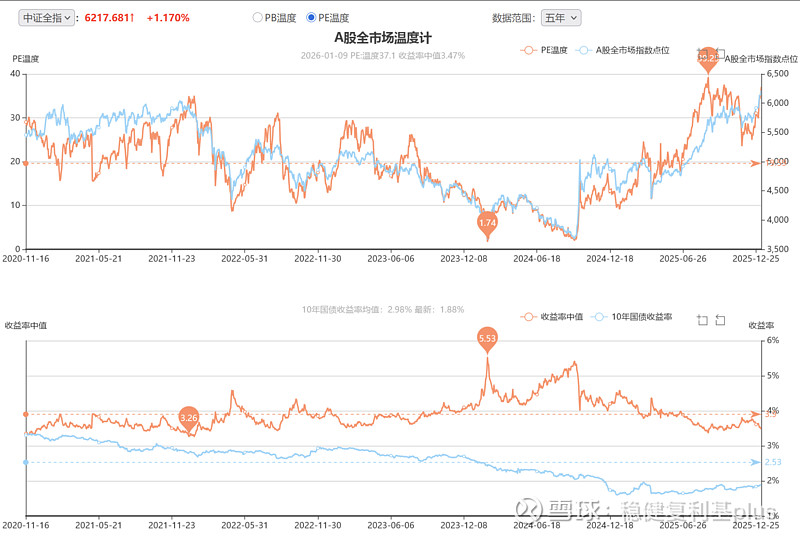The height and width of the screenshot is (536, 800).
Task: Click the 1.74 minimum marker pin
Action: [x=488, y=225]
